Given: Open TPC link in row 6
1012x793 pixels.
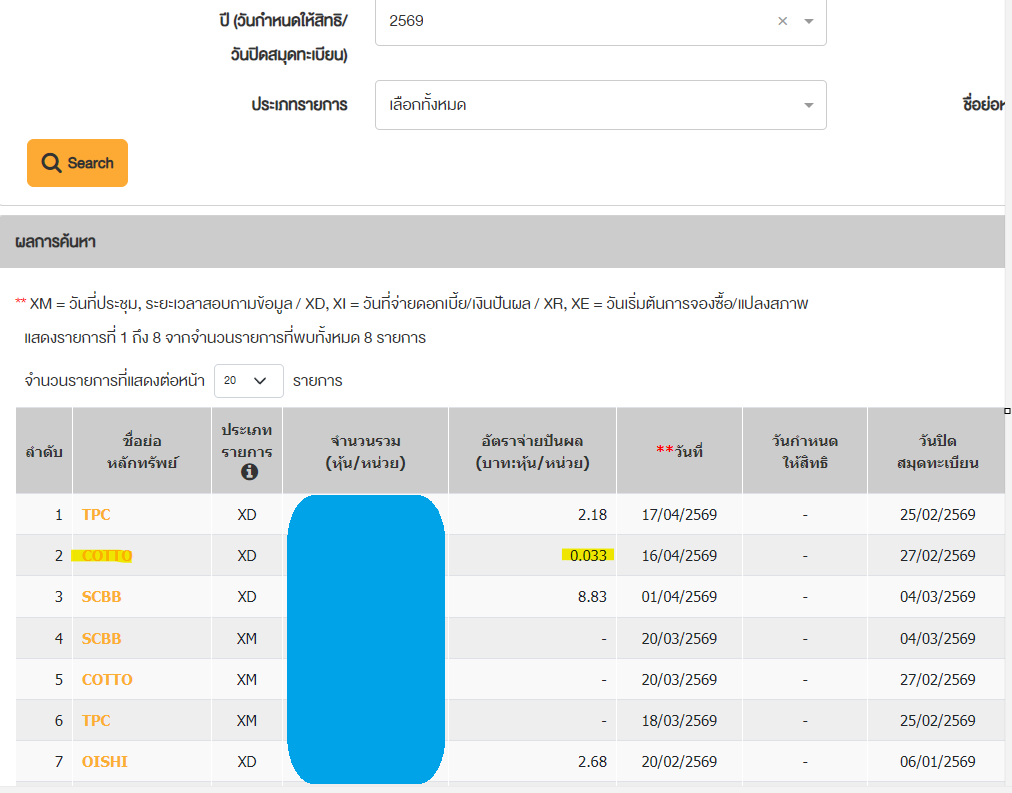Looking at the screenshot, I should [96, 720].
